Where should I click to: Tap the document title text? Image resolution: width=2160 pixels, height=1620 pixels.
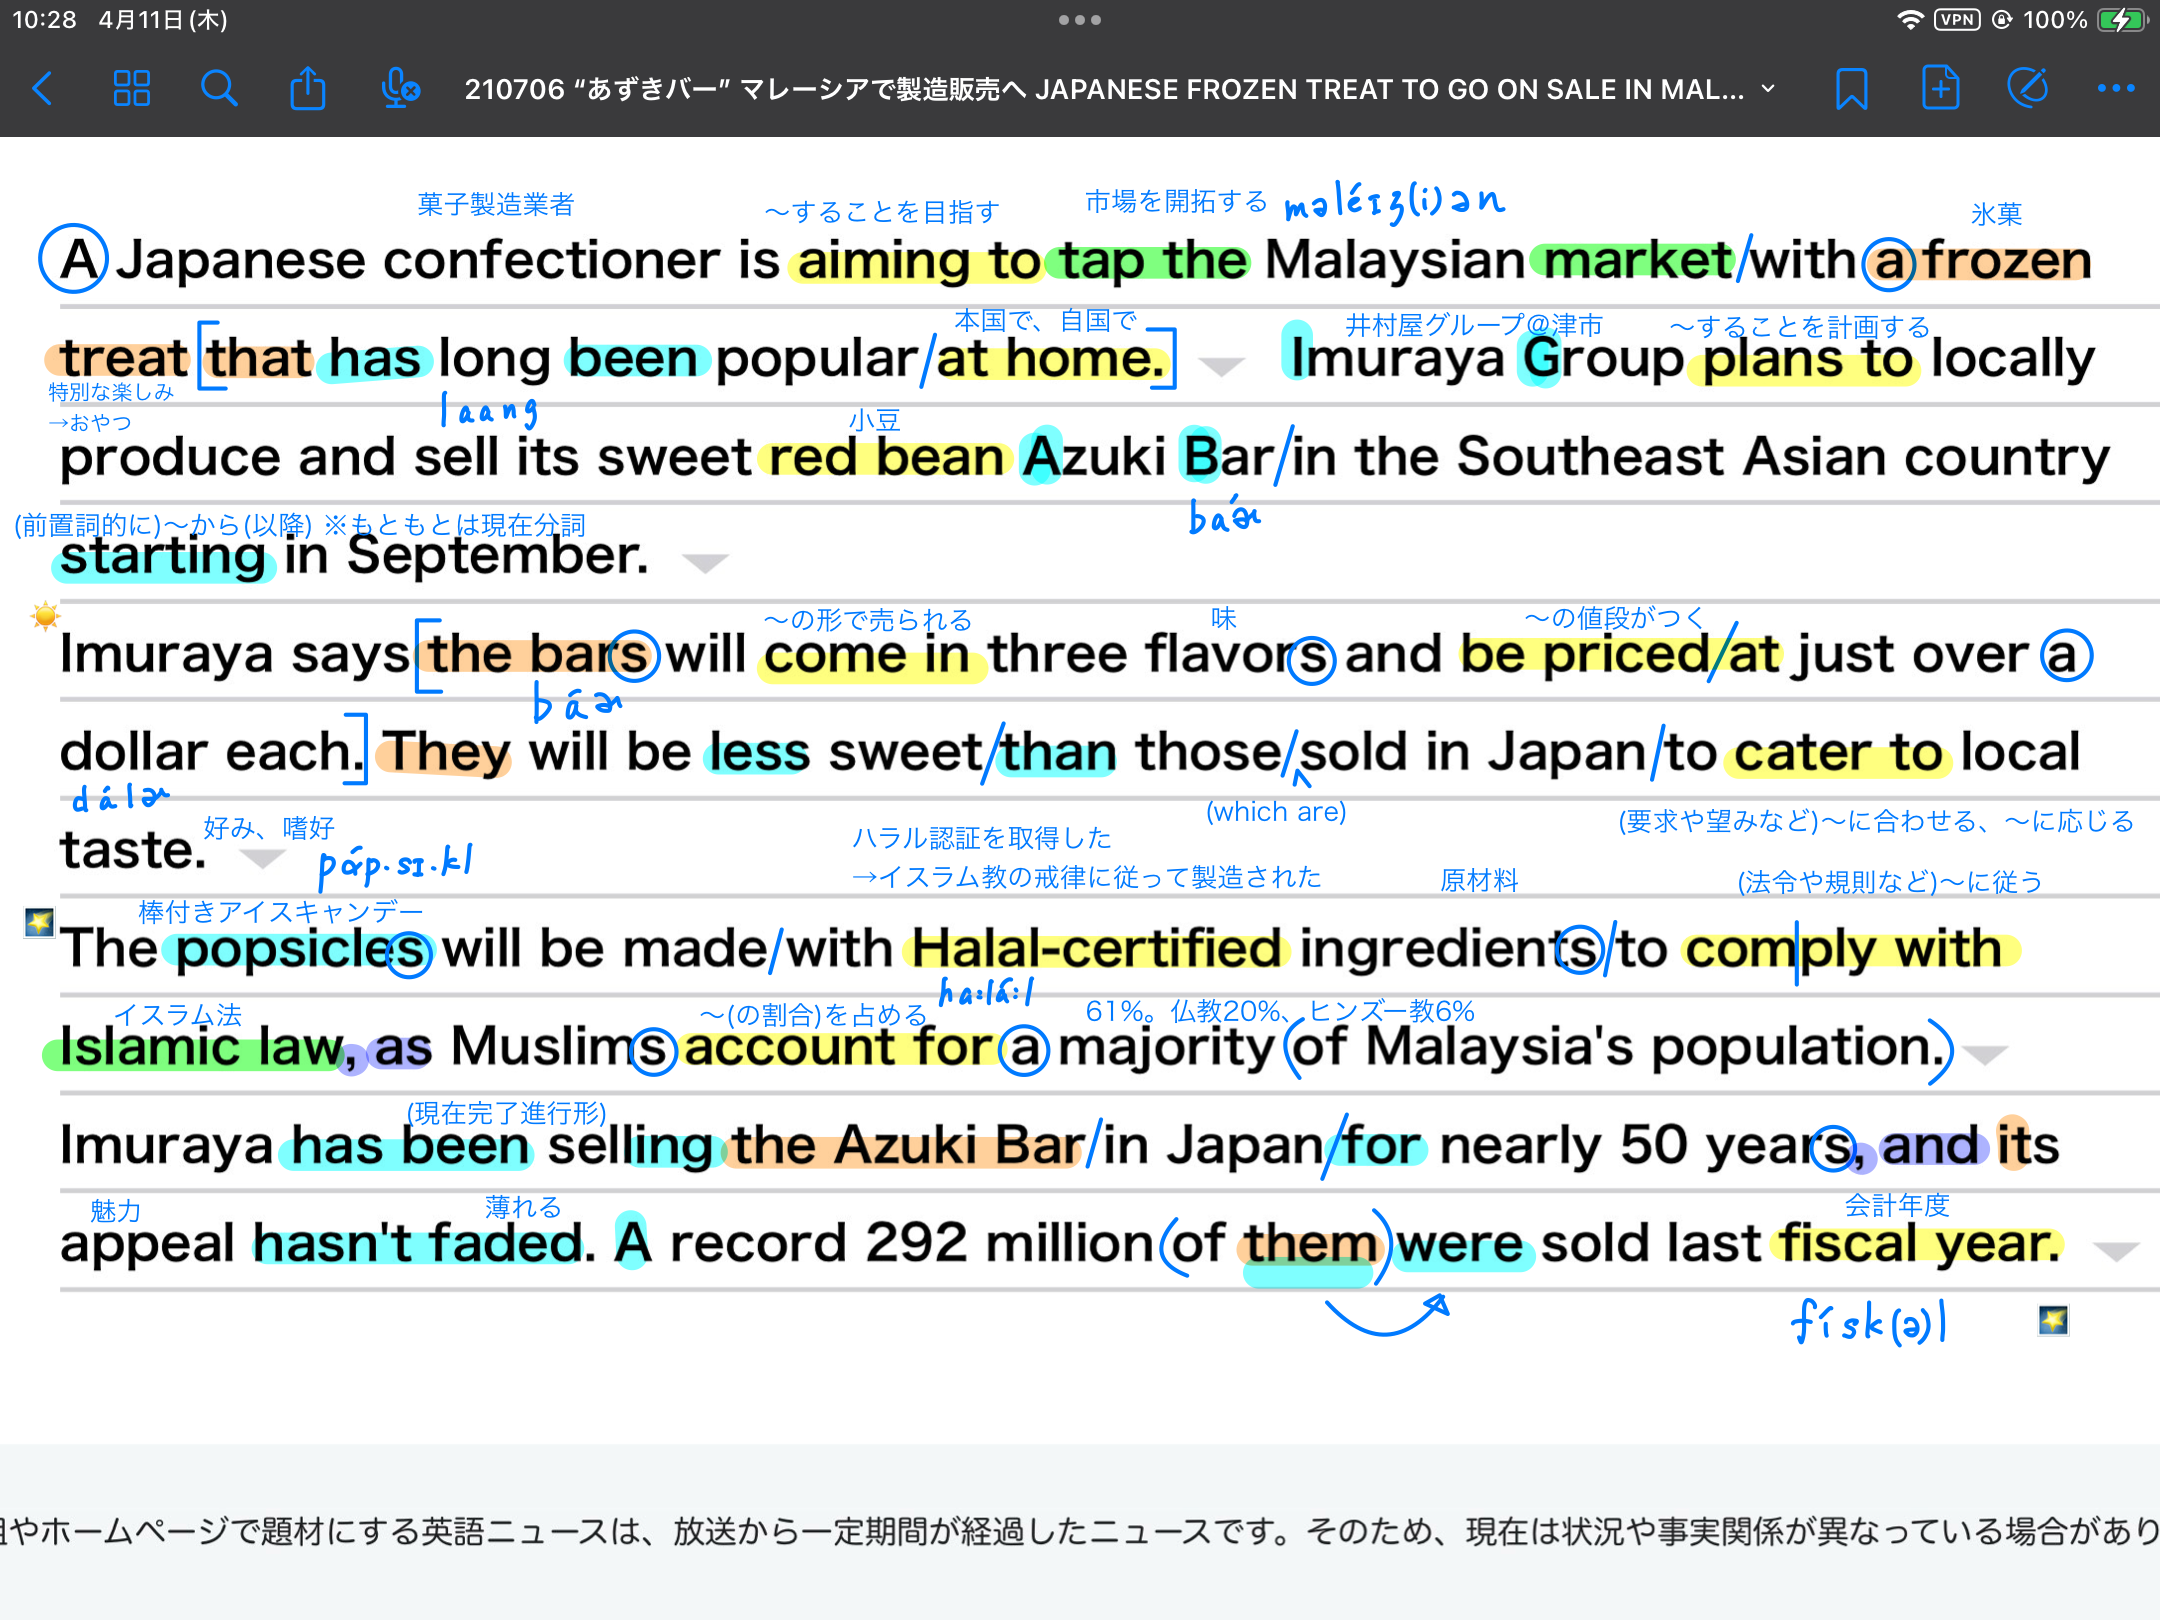pyautogui.click(x=1104, y=89)
